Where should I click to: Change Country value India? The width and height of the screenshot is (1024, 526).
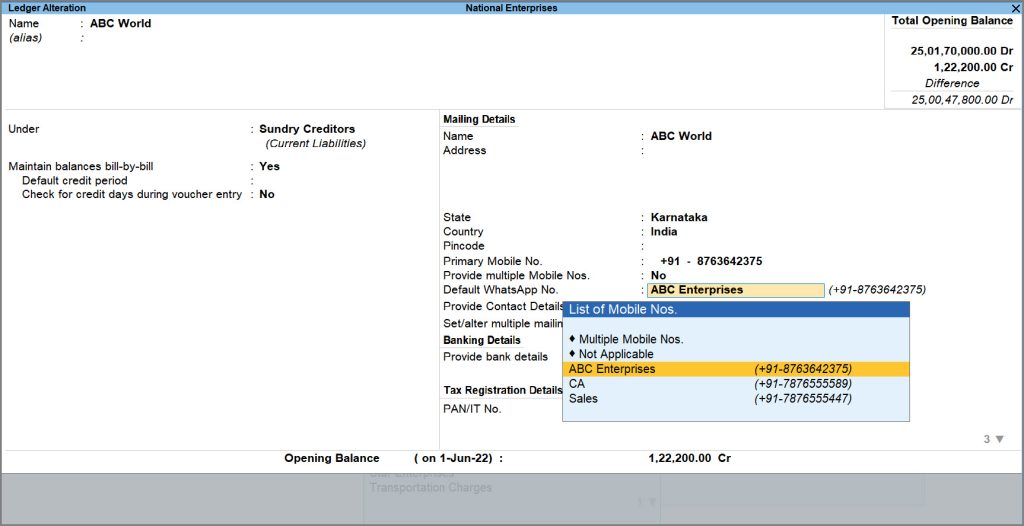(x=664, y=232)
